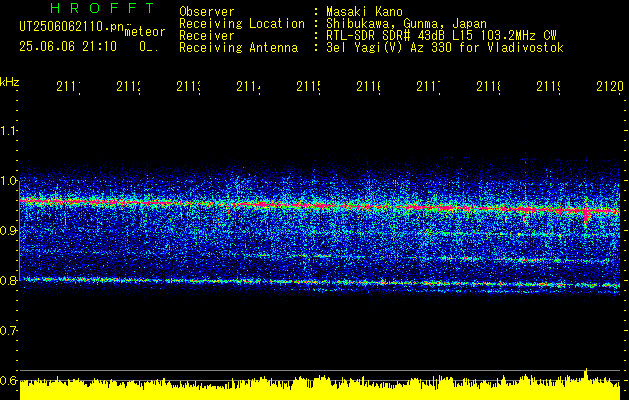Click the 0.6 kHz frequency label
Screen dimensions: 629x400
tap(9, 380)
